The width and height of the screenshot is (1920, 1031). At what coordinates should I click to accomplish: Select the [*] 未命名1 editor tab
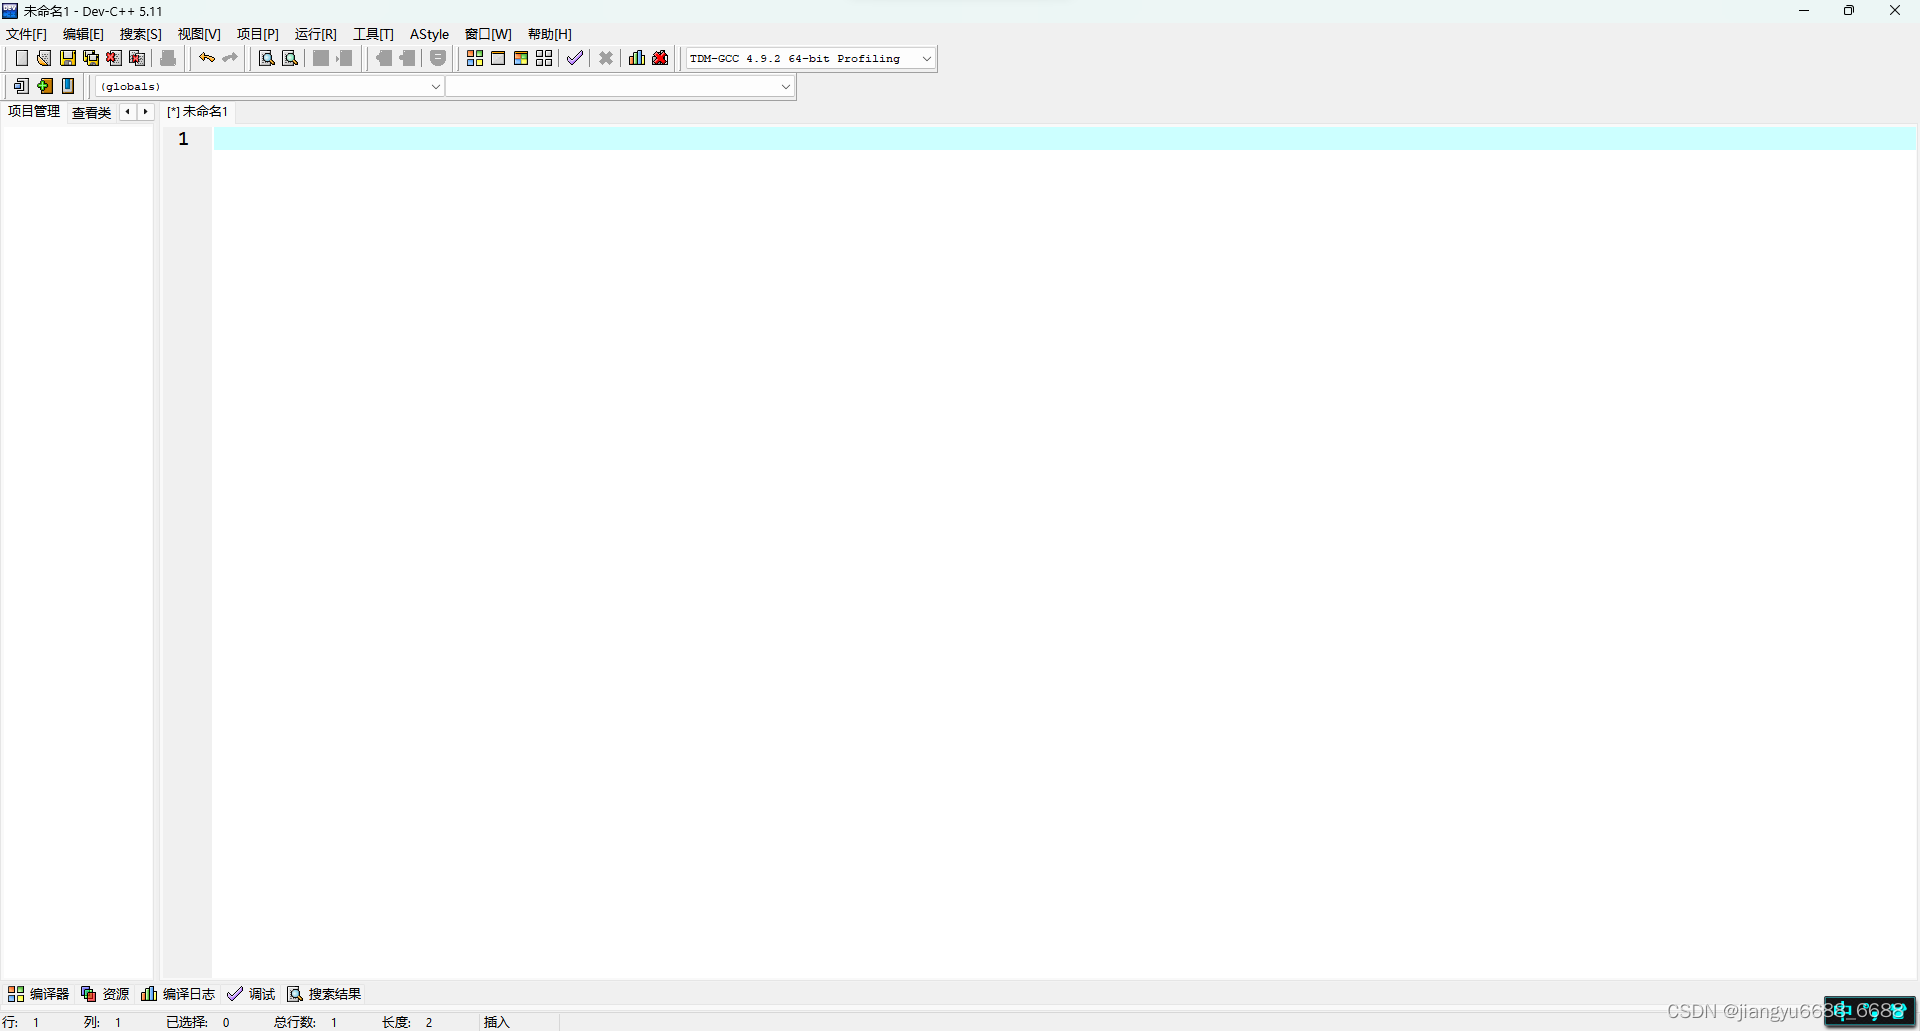point(198,111)
